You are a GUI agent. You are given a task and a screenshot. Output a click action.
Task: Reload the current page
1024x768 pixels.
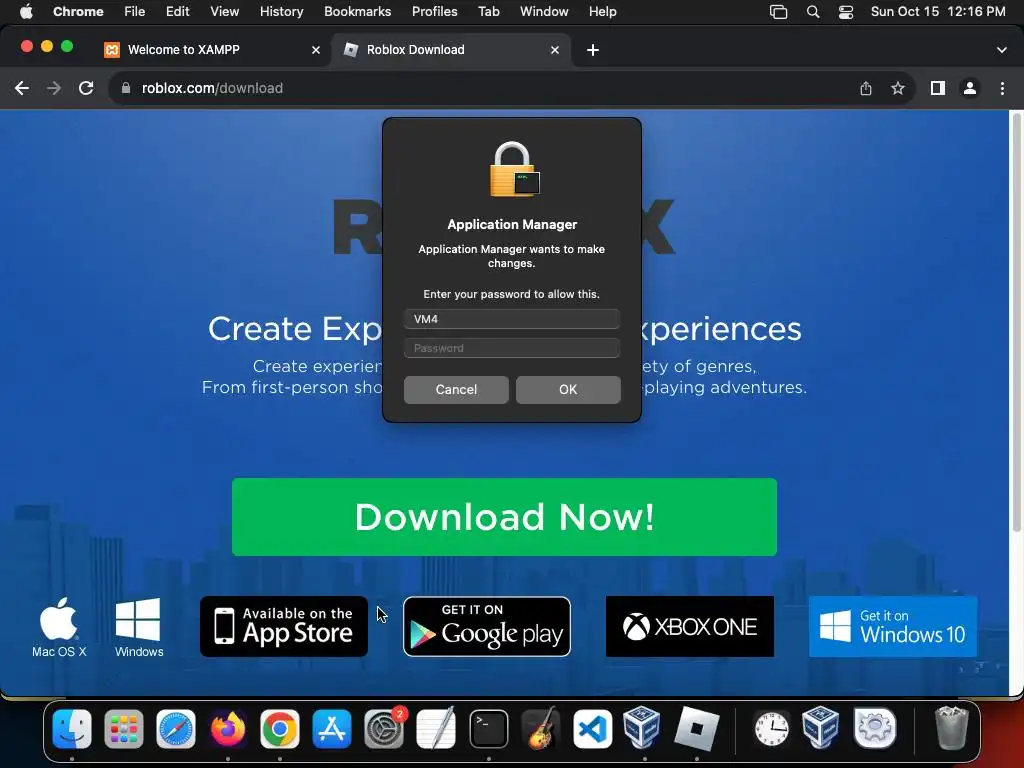[x=86, y=88]
